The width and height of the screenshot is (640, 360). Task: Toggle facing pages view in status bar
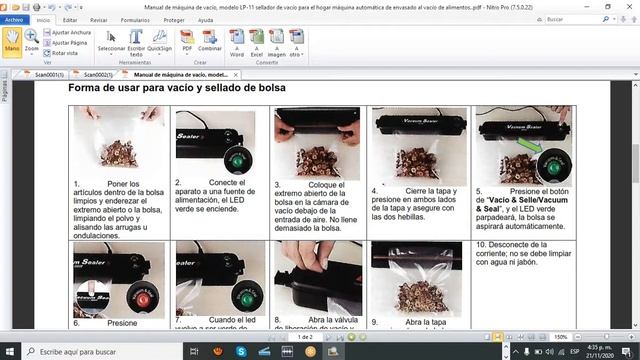coord(509,337)
